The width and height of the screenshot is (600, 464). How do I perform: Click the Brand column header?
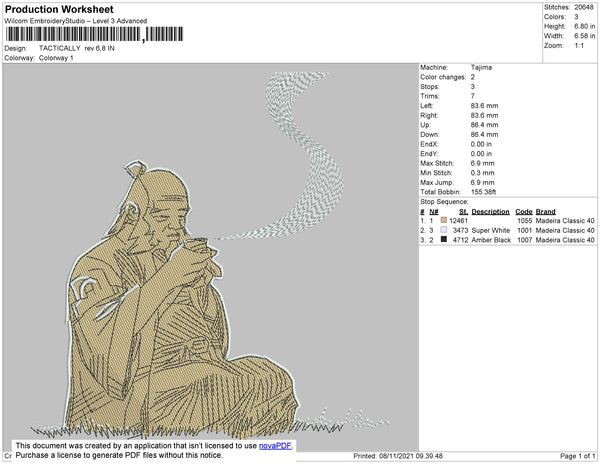[545, 212]
